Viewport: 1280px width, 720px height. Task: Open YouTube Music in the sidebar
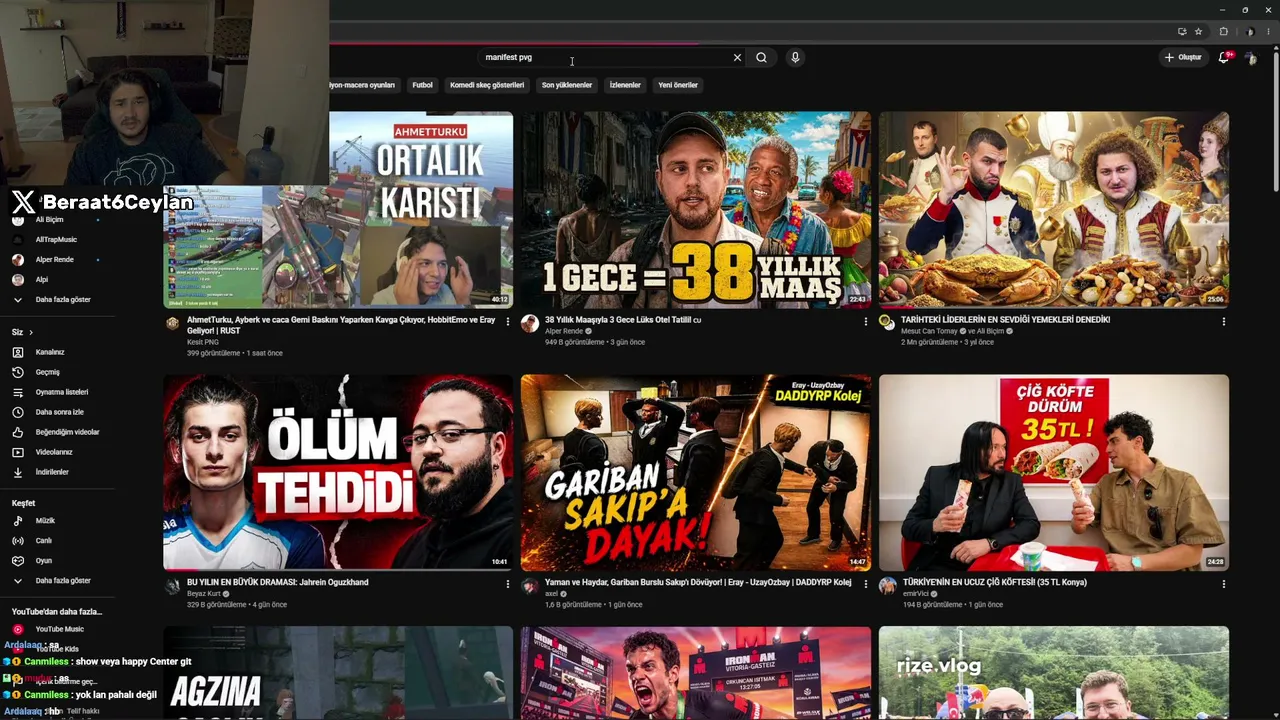(x=56, y=629)
